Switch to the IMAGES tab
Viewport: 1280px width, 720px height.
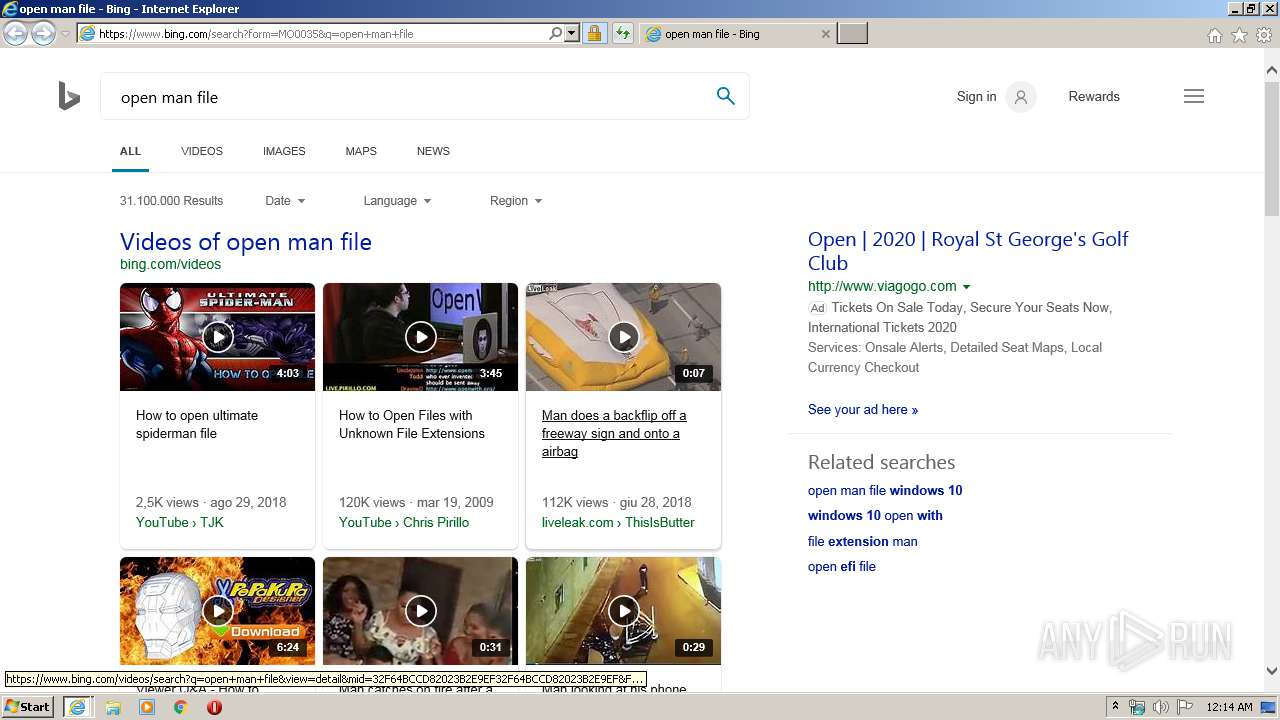pos(284,151)
